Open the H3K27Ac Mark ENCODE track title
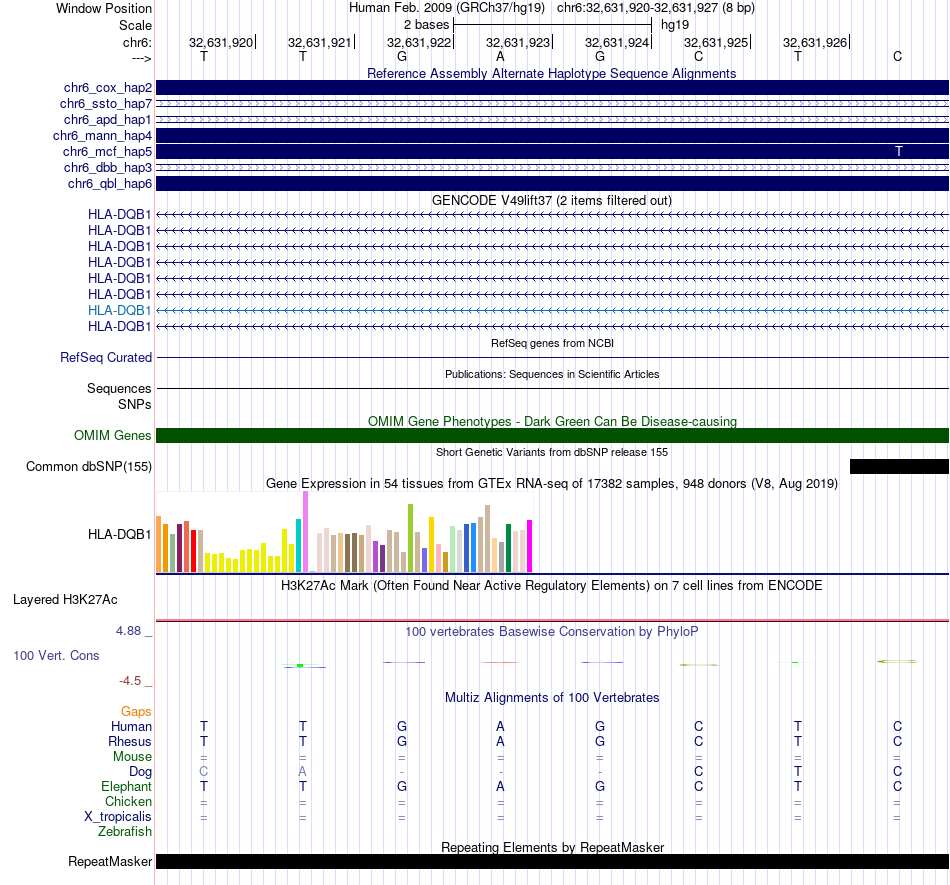The image size is (950, 885). coord(552,586)
